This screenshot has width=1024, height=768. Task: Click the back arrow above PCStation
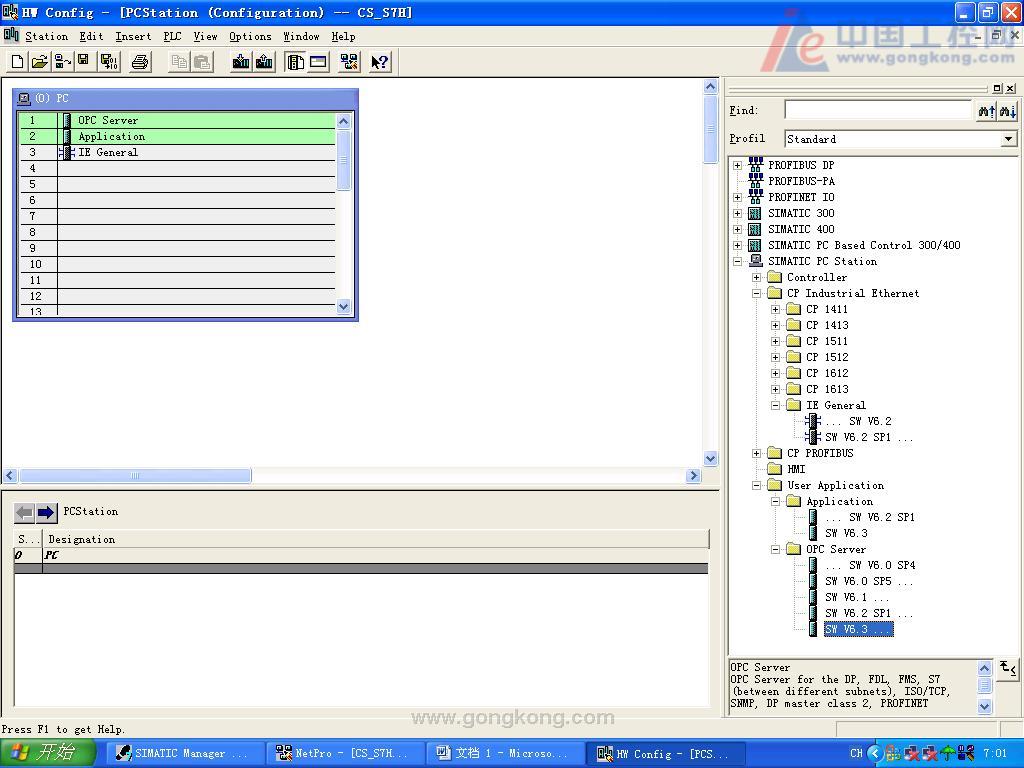(24, 513)
